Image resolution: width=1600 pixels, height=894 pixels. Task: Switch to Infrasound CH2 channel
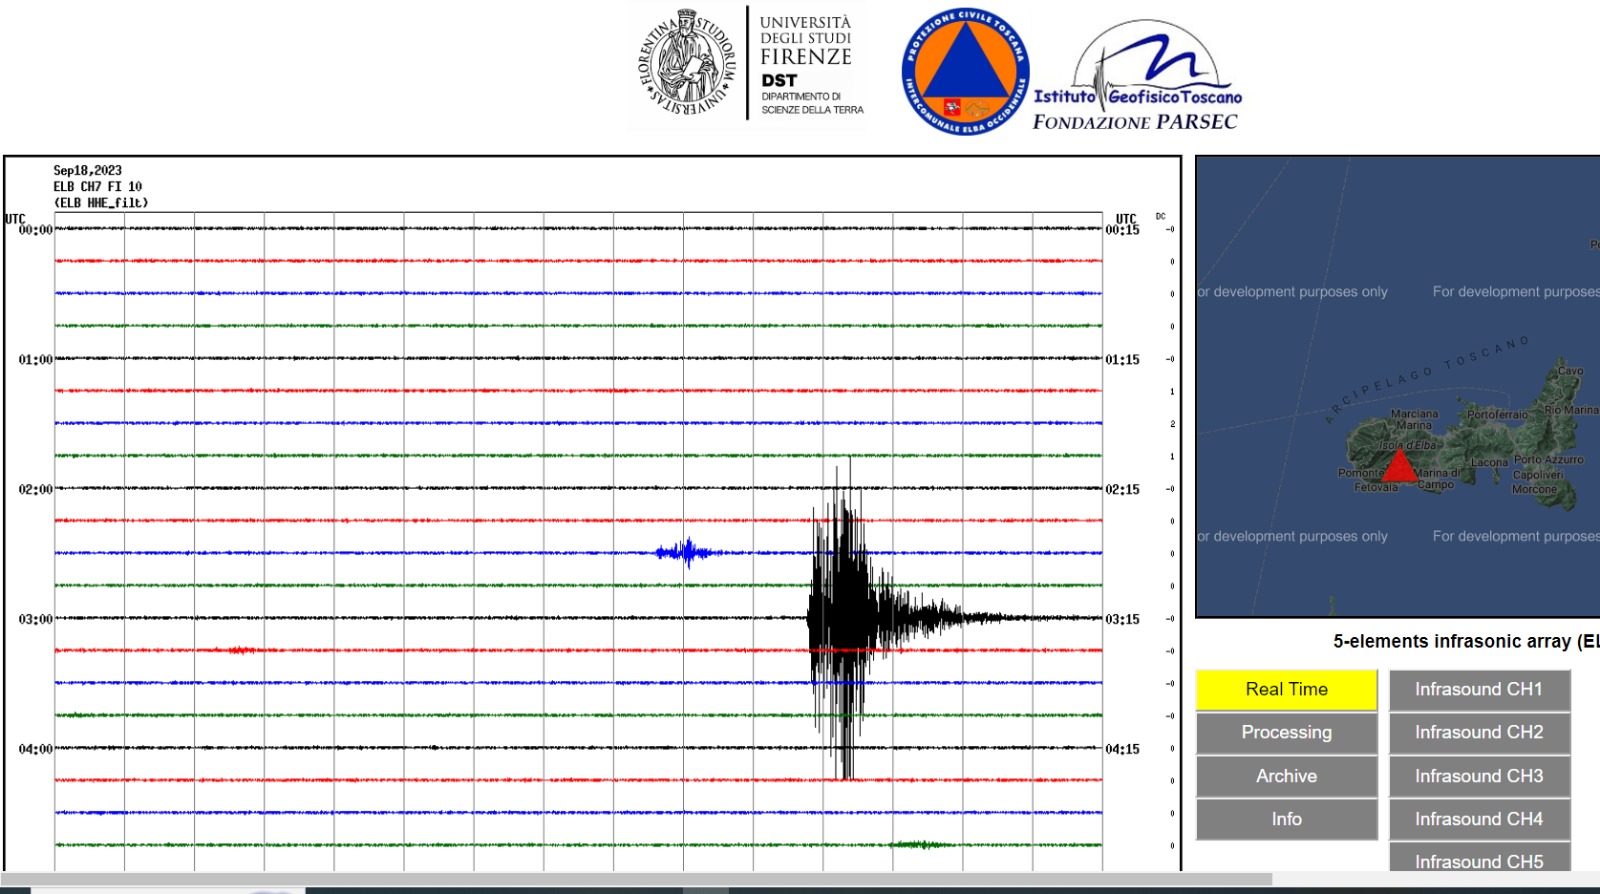click(1478, 732)
